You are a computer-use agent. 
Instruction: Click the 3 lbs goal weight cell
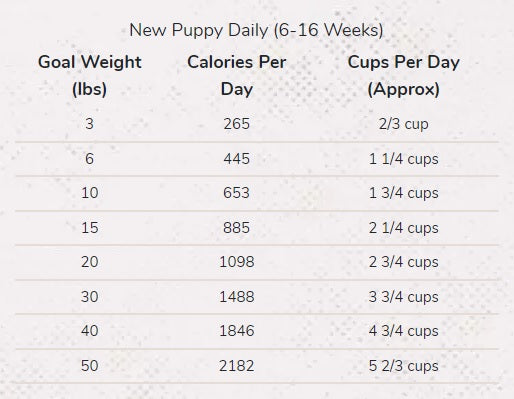[x=89, y=124]
